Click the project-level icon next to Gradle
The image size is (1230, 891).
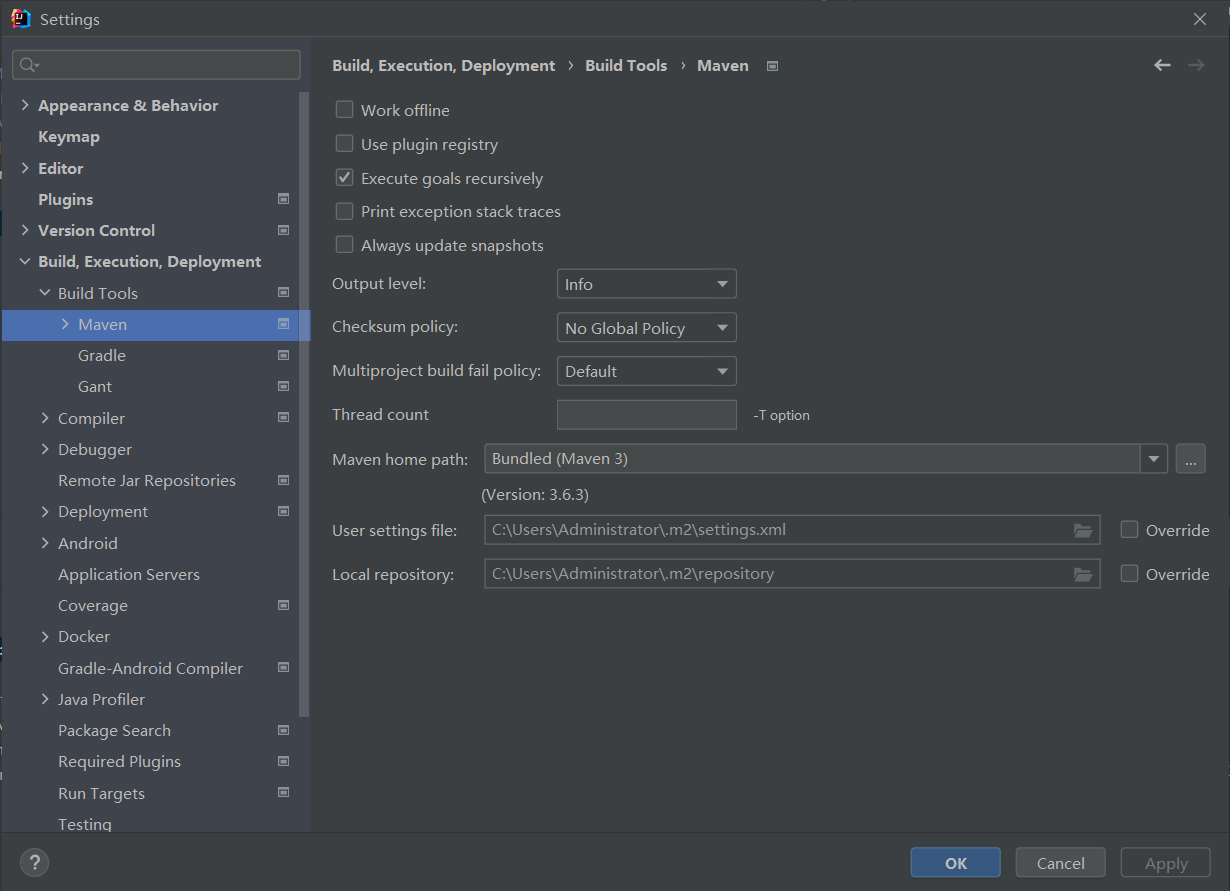284,355
